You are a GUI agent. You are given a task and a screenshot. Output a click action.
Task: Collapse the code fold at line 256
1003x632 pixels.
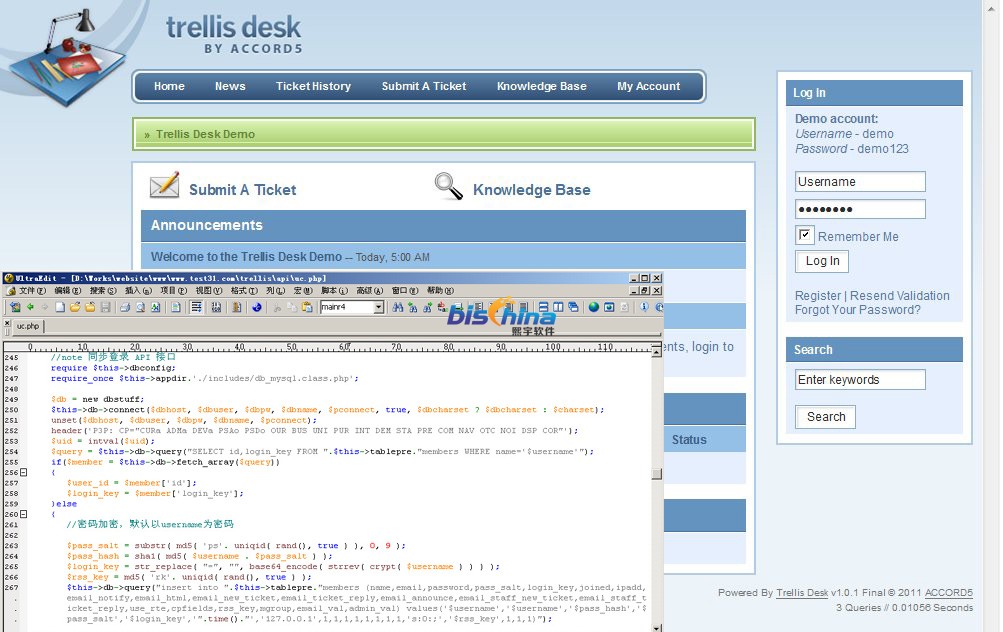coord(24,473)
